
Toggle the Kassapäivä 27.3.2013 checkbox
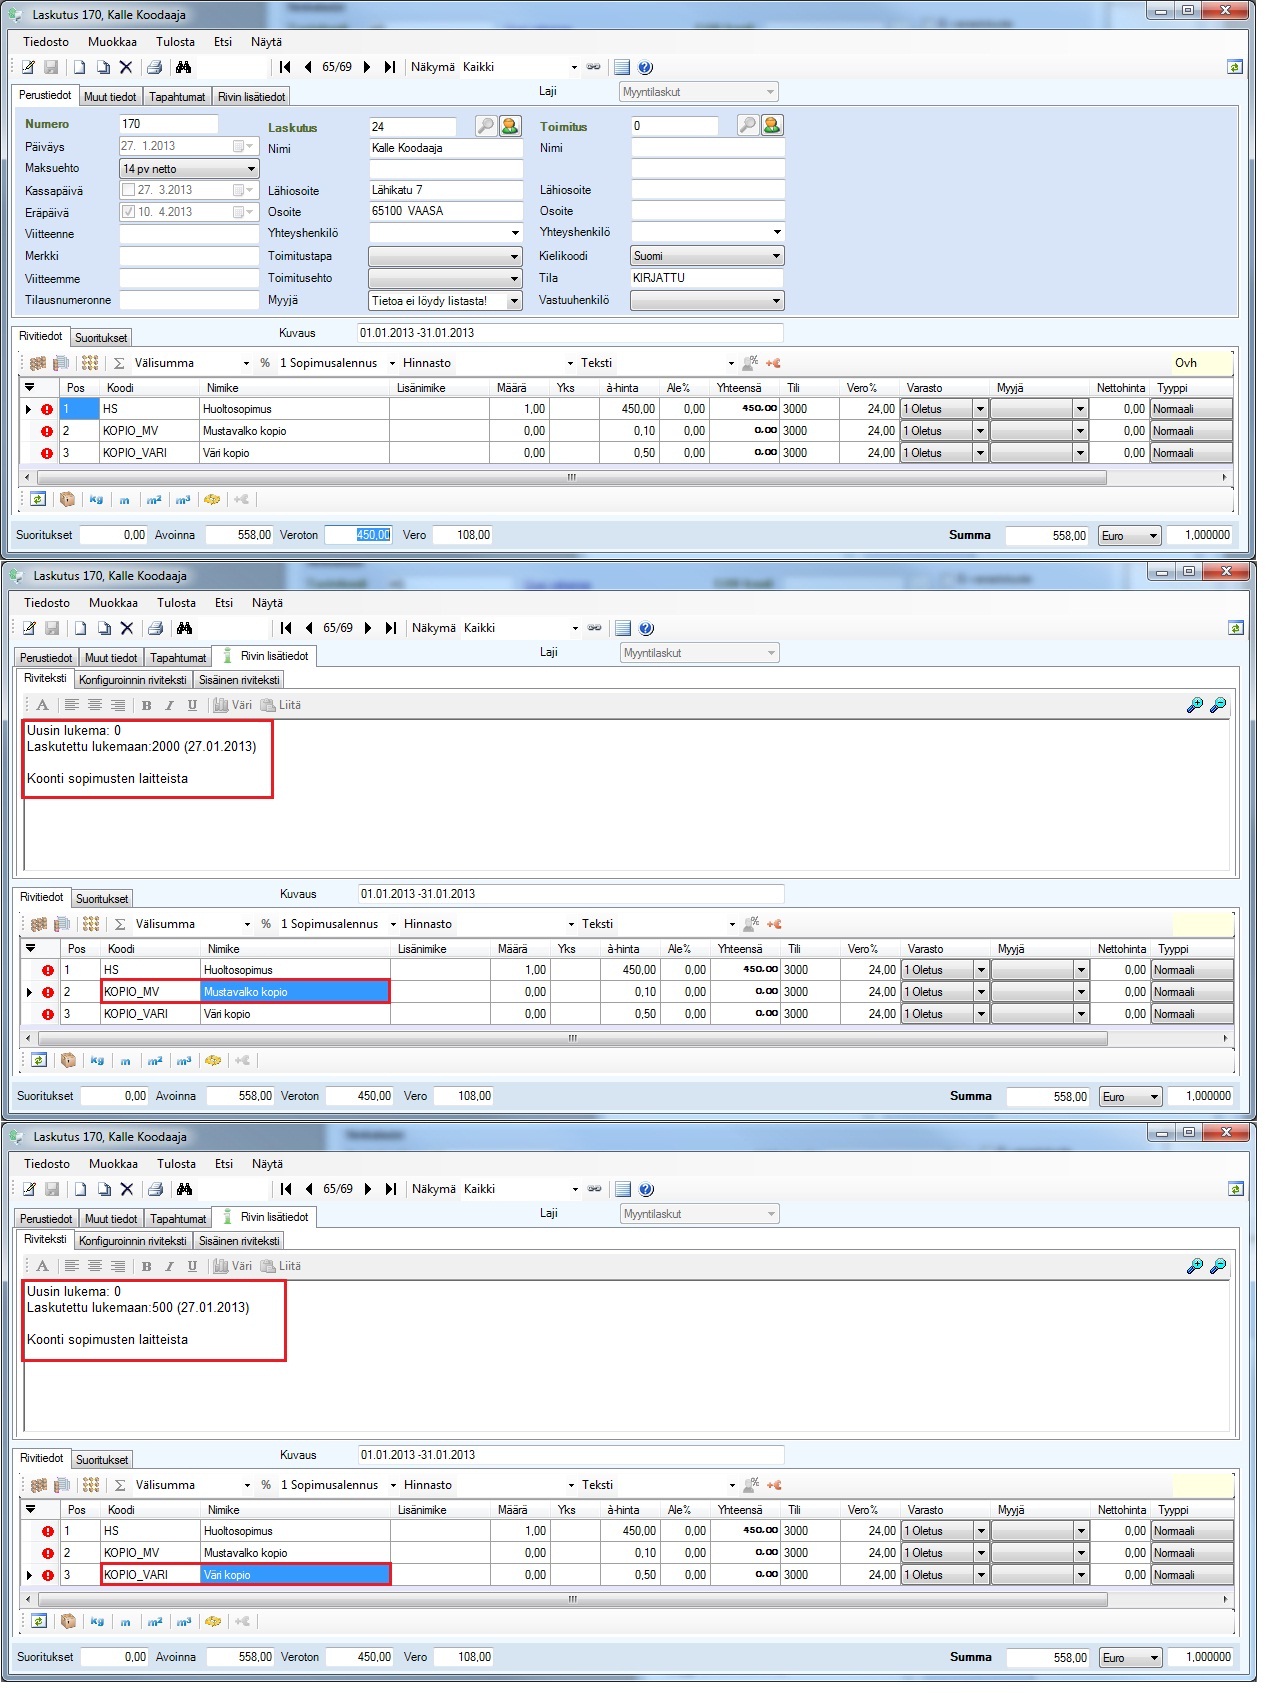coord(128,190)
